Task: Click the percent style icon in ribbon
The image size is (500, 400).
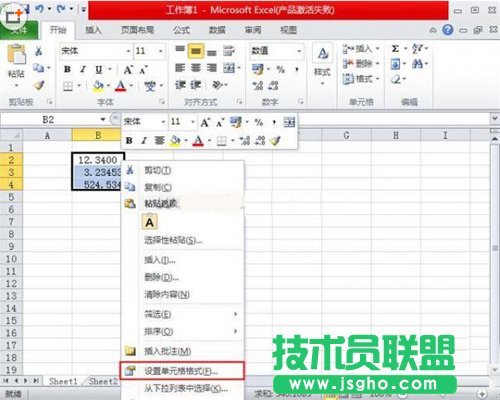Action: coord(281,69)
